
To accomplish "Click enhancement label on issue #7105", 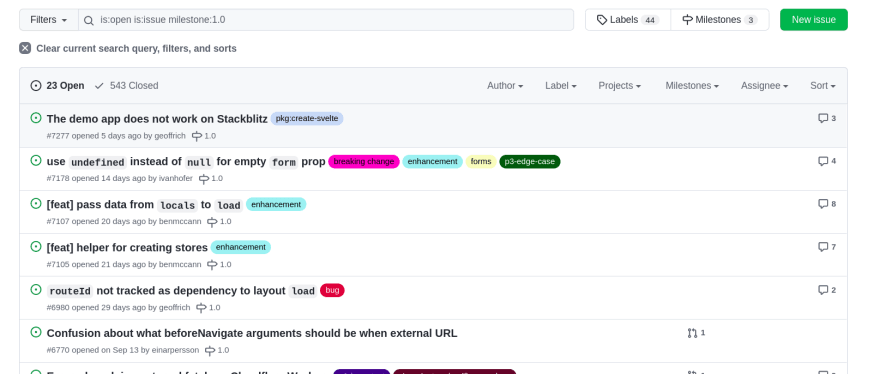I will pos(241,247).
